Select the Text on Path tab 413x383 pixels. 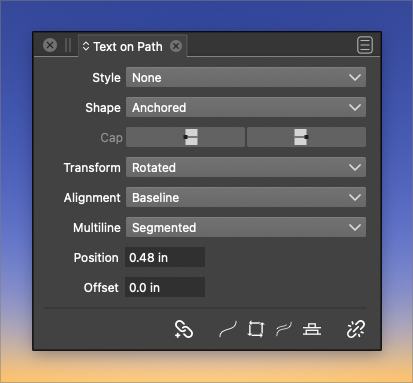pyautogui.click(x=128, y=47)
